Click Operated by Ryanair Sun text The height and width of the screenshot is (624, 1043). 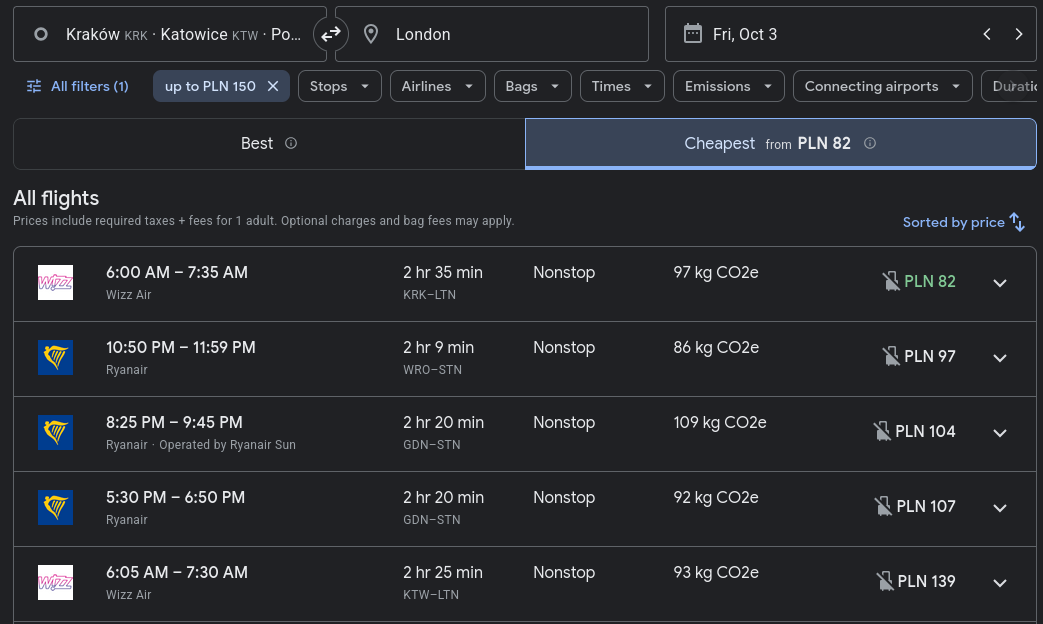pyautogui.click(x=227, y=445)
